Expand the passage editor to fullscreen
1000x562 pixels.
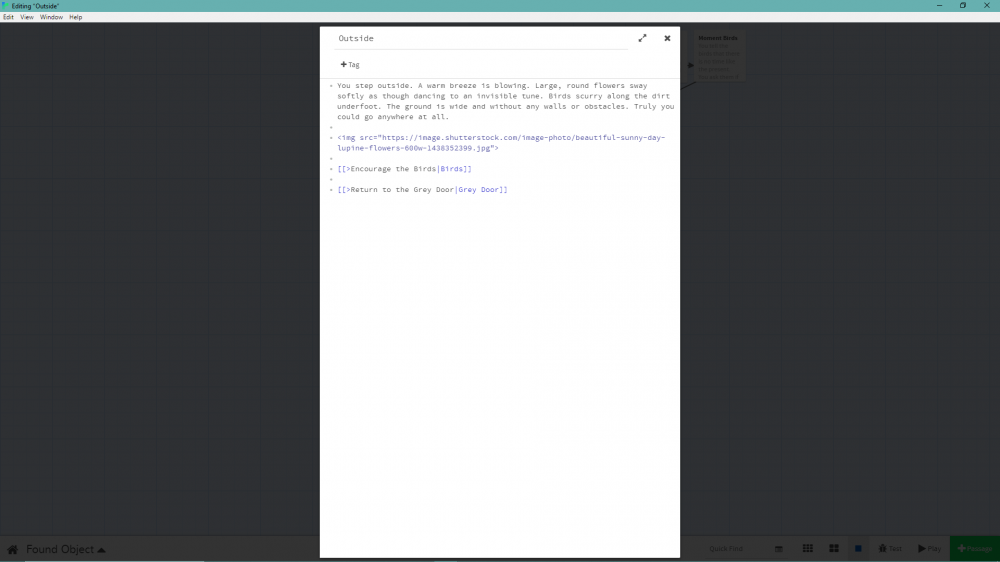(642, 38)
